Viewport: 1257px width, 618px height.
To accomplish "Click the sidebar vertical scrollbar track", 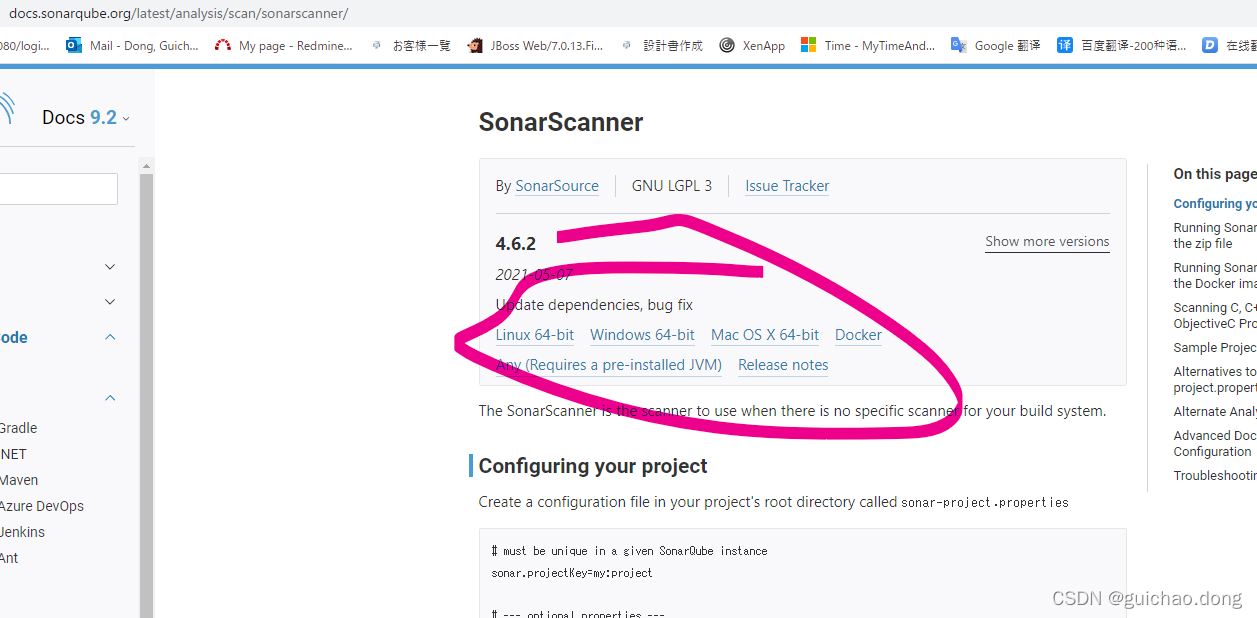I will click(x=146, y=395).
